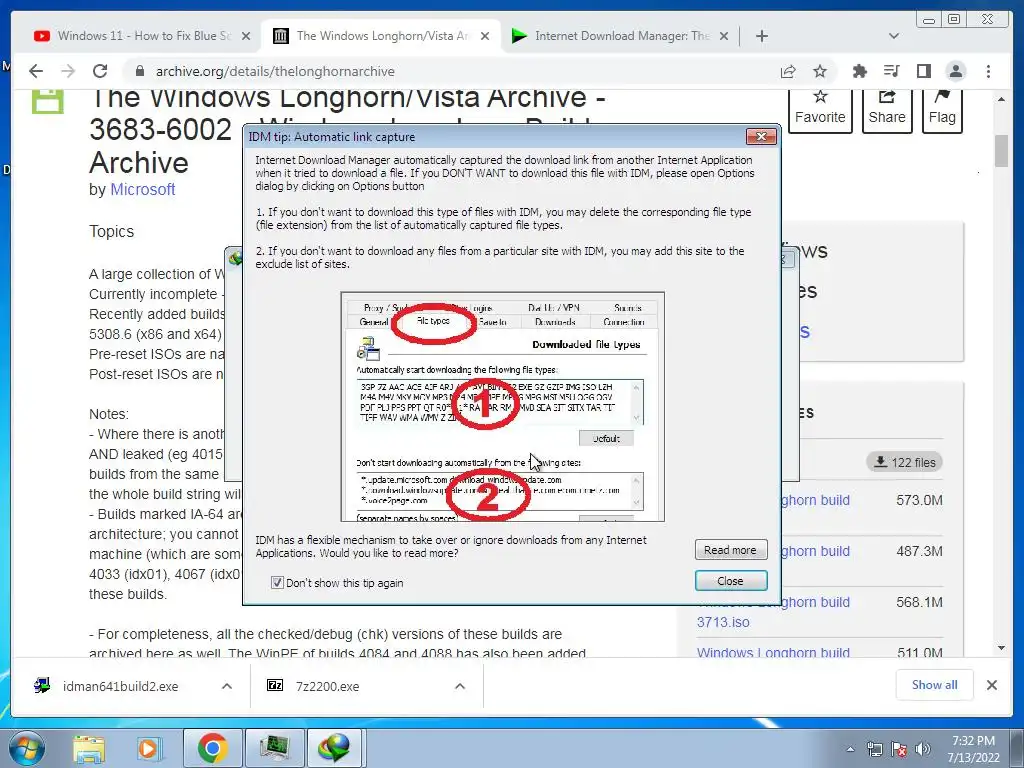Open the 3713.iso download link
1024x768 pixels.
click(x=723, y=622)
